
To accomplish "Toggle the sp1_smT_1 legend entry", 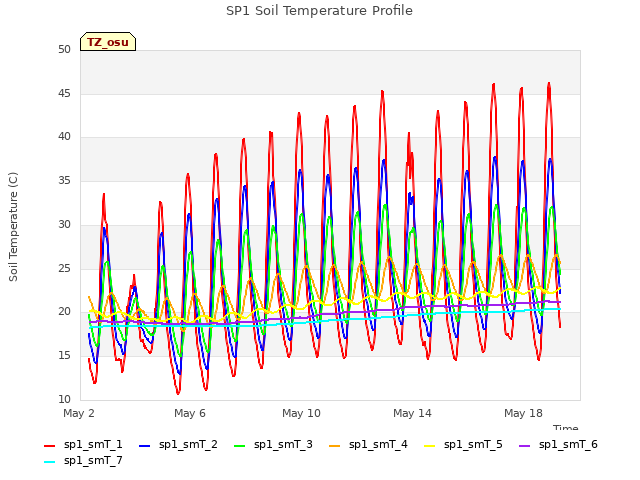I will click(x=83, y=444).
